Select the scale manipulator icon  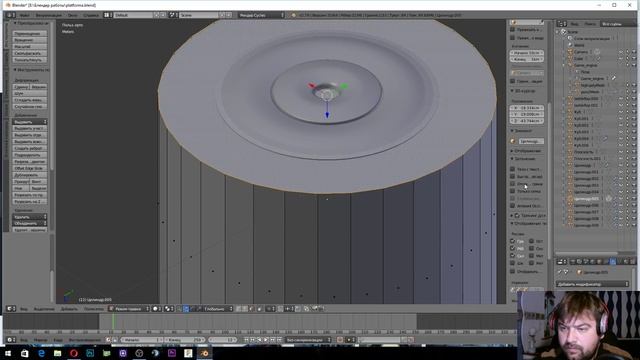click(x=199, y=309)
